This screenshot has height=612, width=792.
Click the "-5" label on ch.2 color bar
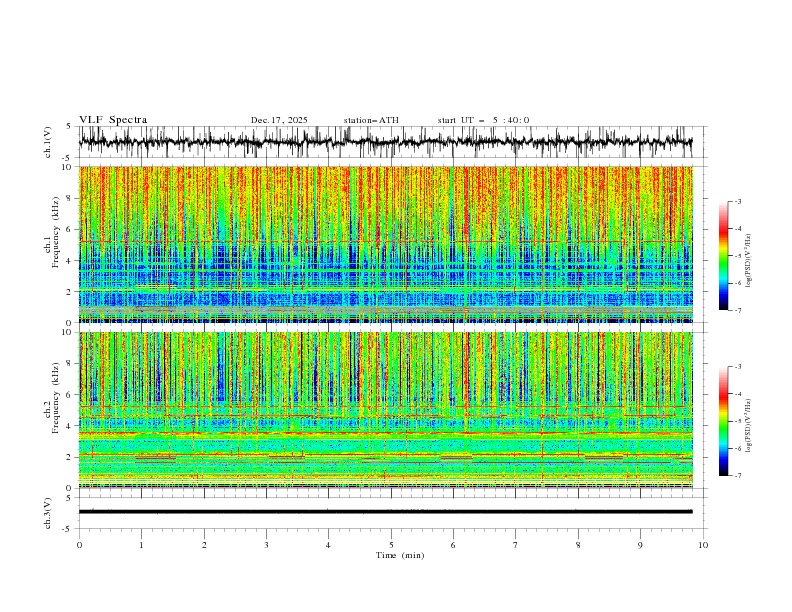click(738, 421)
